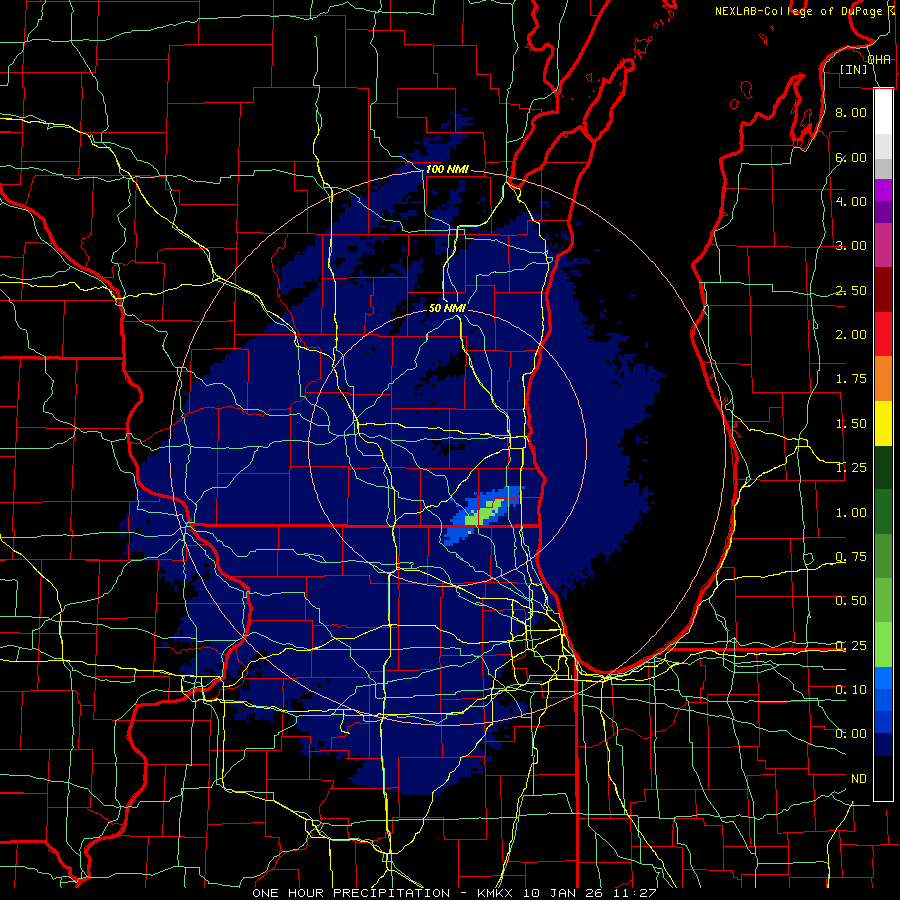Click the 100 NMI range ring label
This screenshot has height=900, width=900.
447,169
